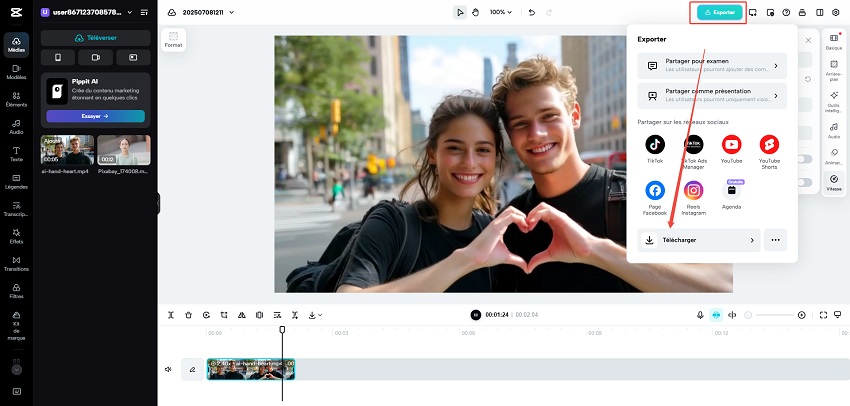
Task: Open the download dropdown in timeline toolbar
Action: tap(315, 315)
